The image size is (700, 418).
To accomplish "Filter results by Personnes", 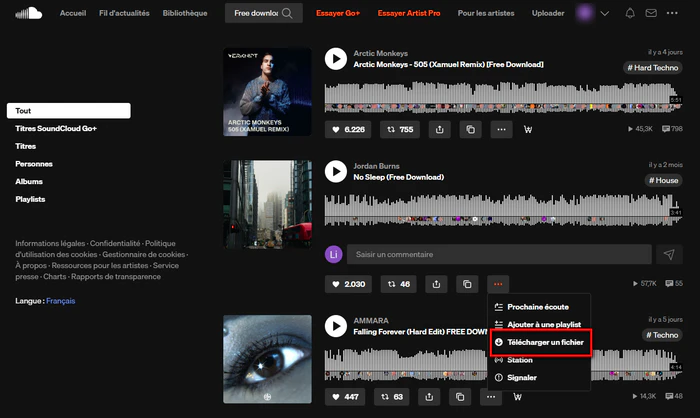I will click(x=34, y=164).
